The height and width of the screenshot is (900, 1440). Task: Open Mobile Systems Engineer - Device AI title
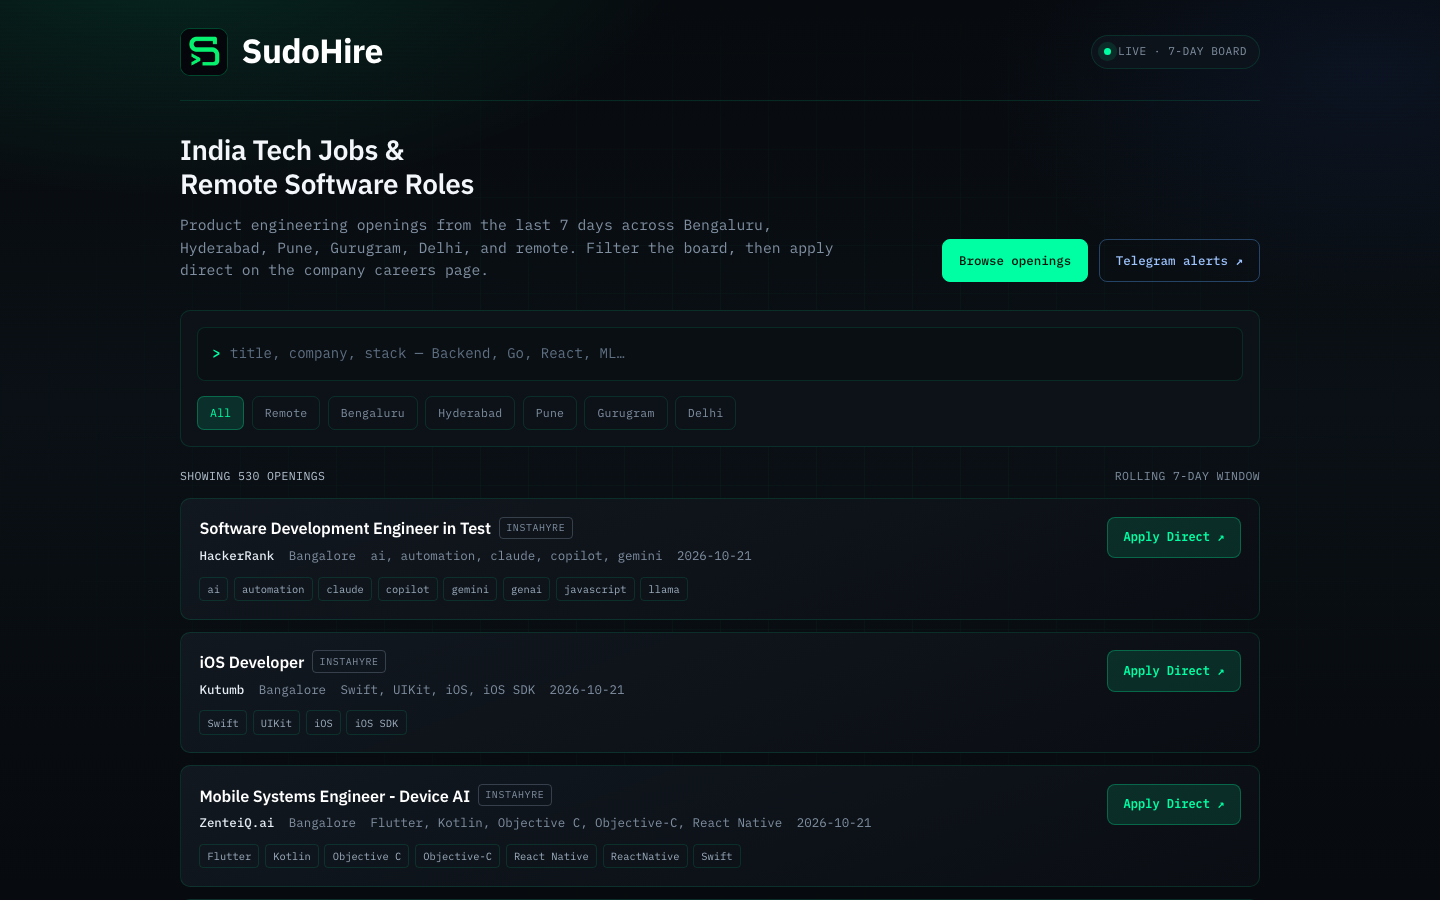click(335, 796)
